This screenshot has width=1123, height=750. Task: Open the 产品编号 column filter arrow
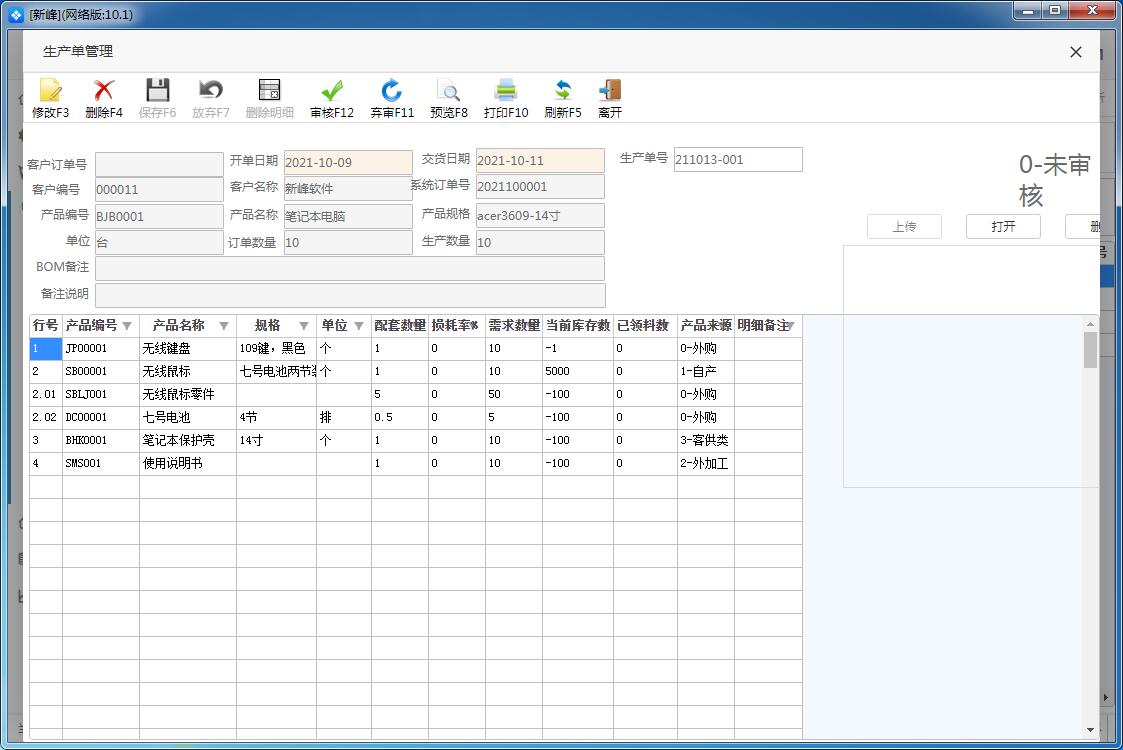tap(127, 326)
